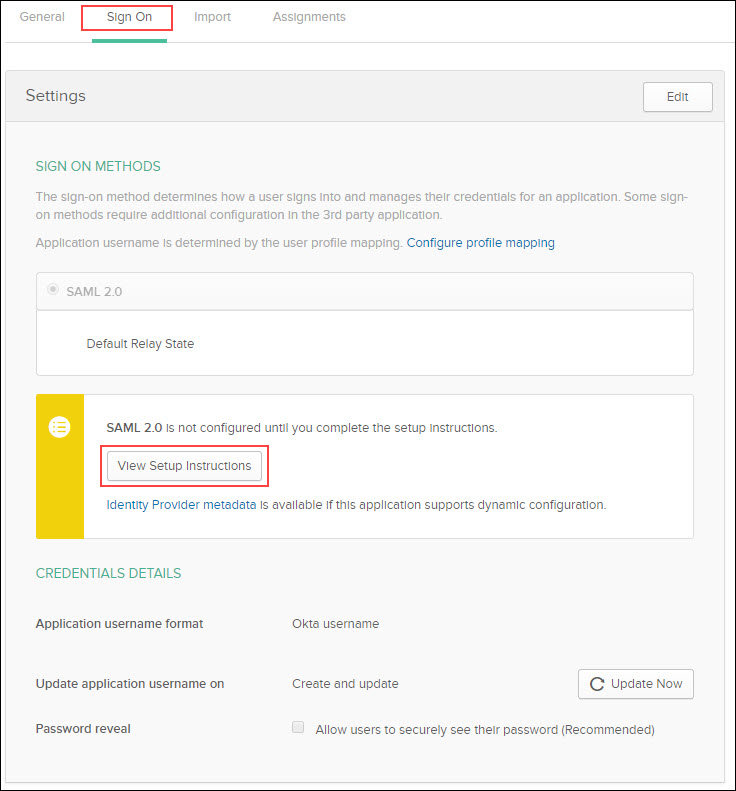Click the refresh icon in Update Now
Viewport: 736px width, 791px height.
[x=597, y=684]
